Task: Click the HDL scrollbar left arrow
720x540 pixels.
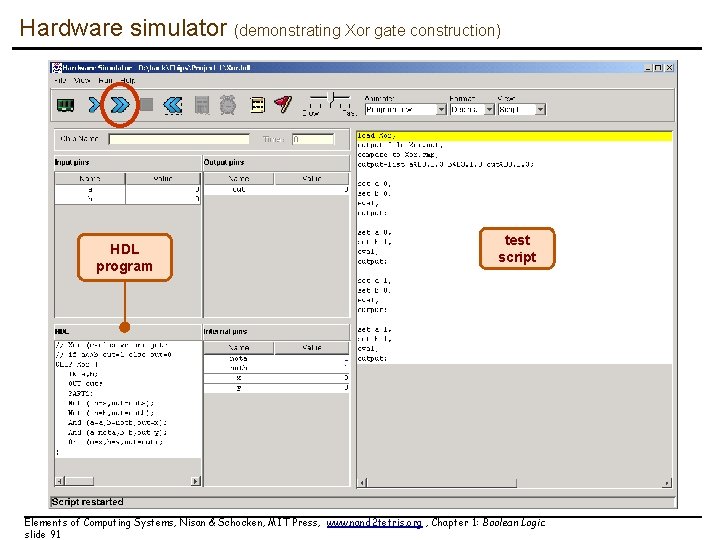Action: pos(60,481)
